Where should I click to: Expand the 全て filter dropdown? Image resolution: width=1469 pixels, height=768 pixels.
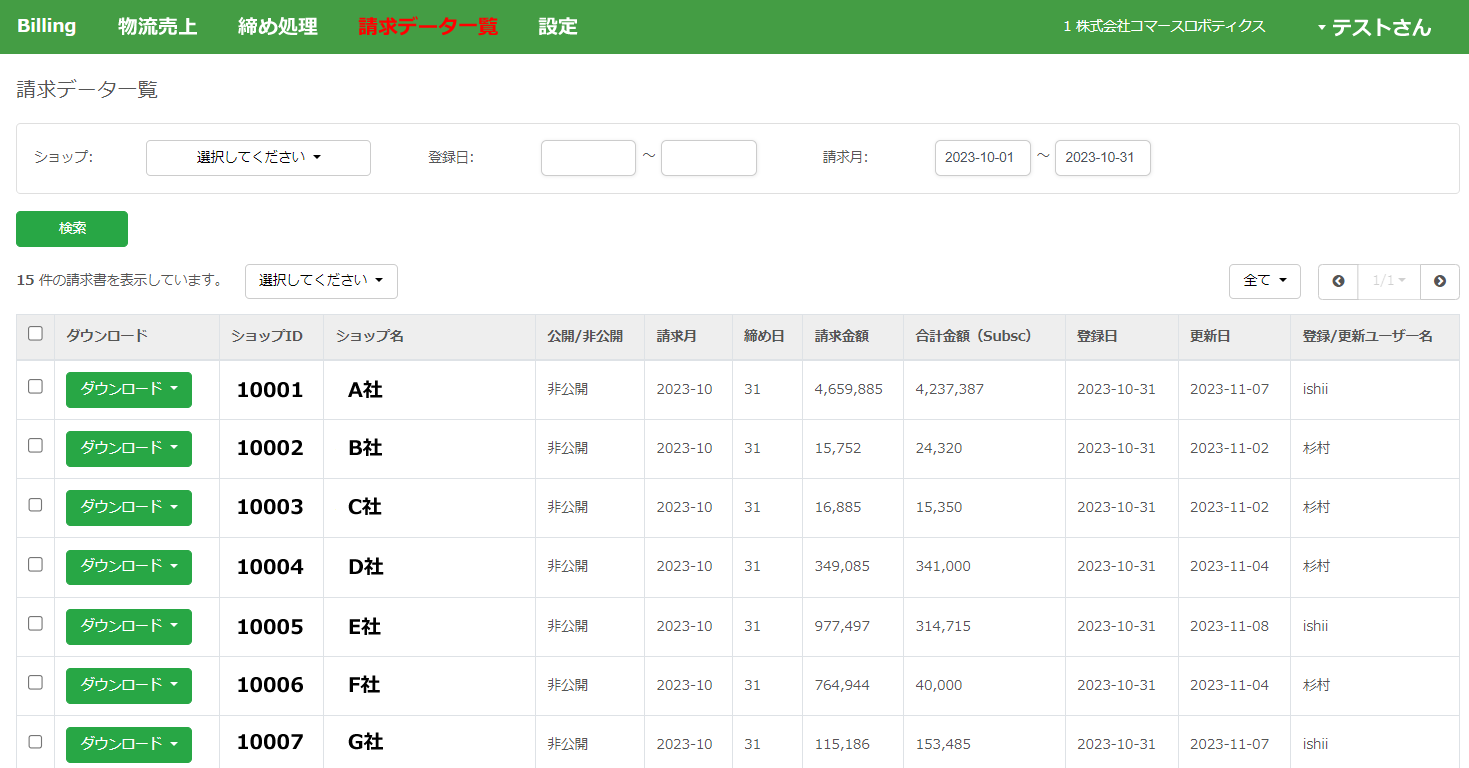point(1264,281)
